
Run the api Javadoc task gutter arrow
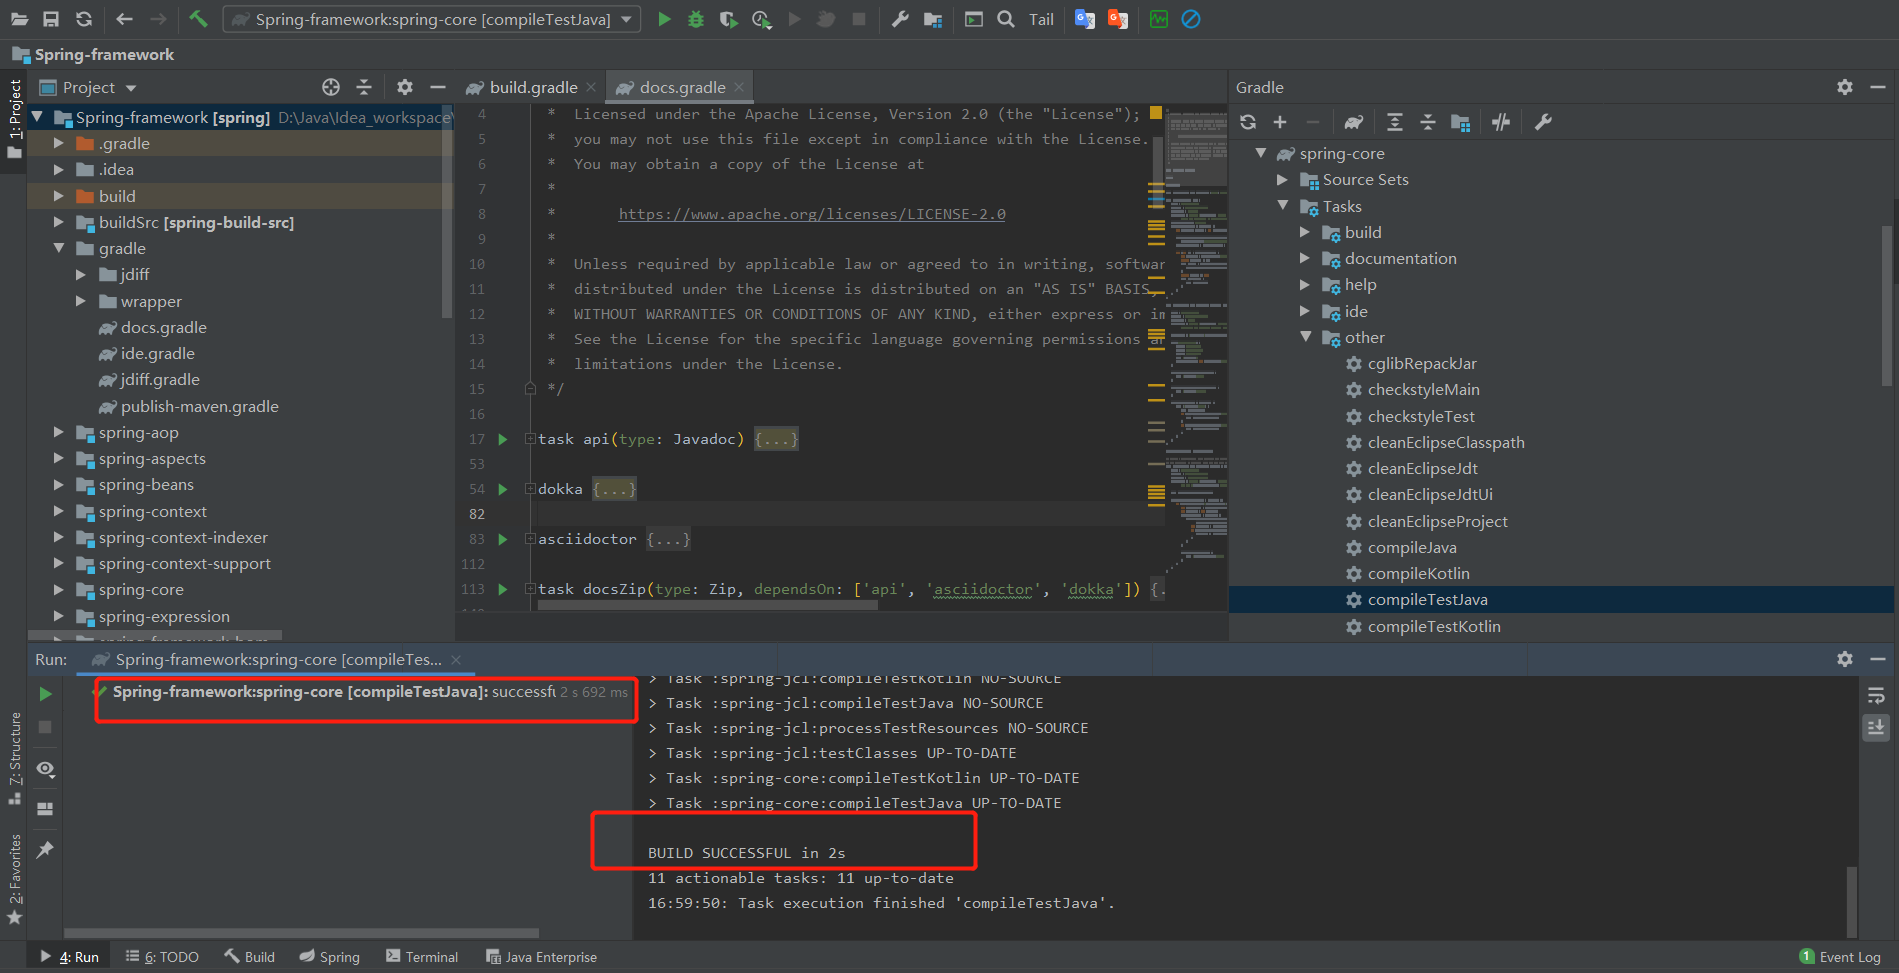[503, 439]
